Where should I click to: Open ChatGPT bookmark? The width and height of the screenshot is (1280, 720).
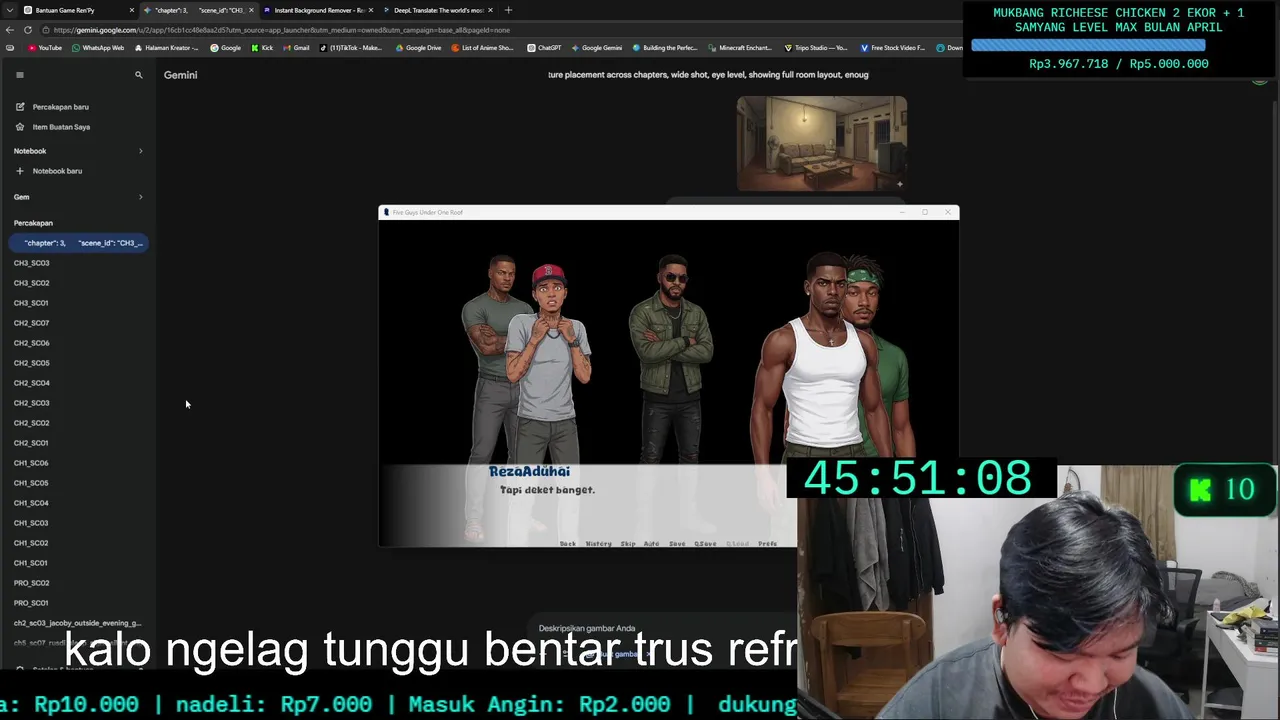[x=544, y=48]
